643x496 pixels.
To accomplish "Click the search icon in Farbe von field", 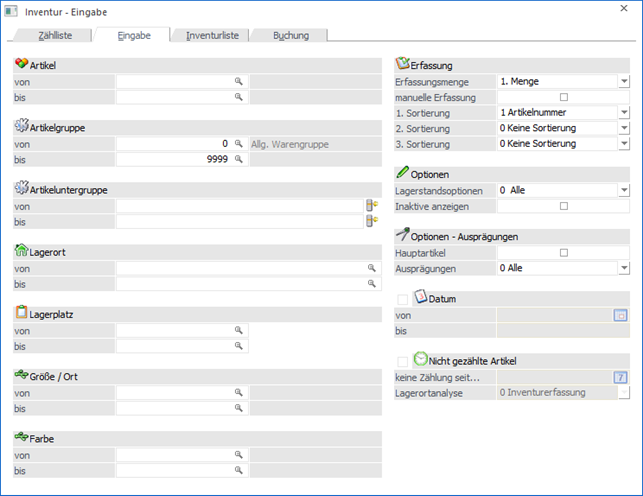I will pyautogui.click(x=239, y=454).
